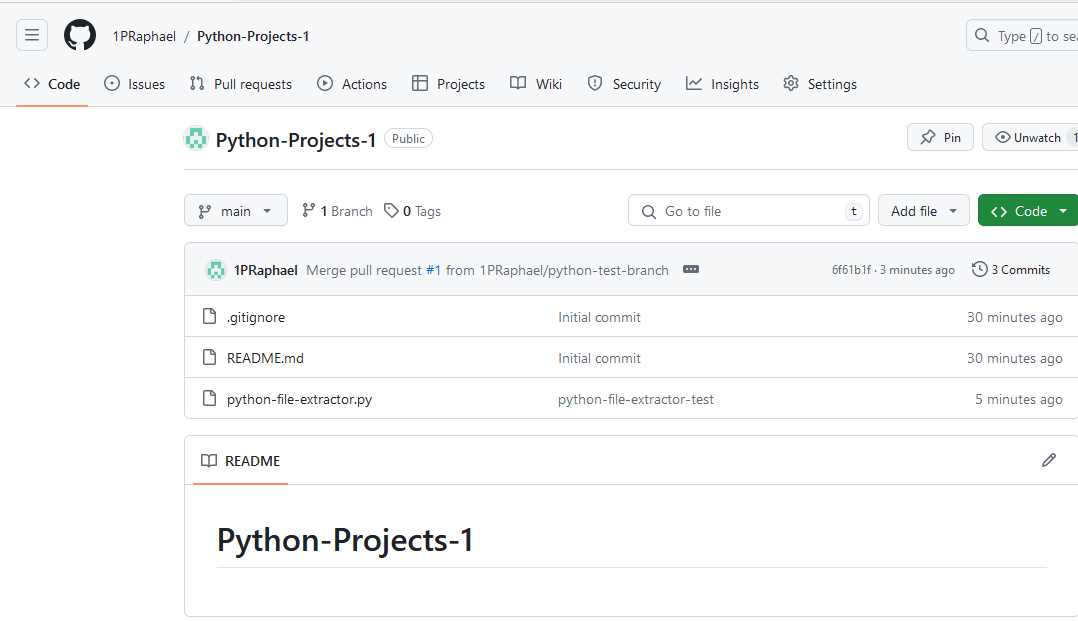Toggle Unwatch for this repository
This screenshot has width=1078, height=621.
click(x=1030, y=138)
